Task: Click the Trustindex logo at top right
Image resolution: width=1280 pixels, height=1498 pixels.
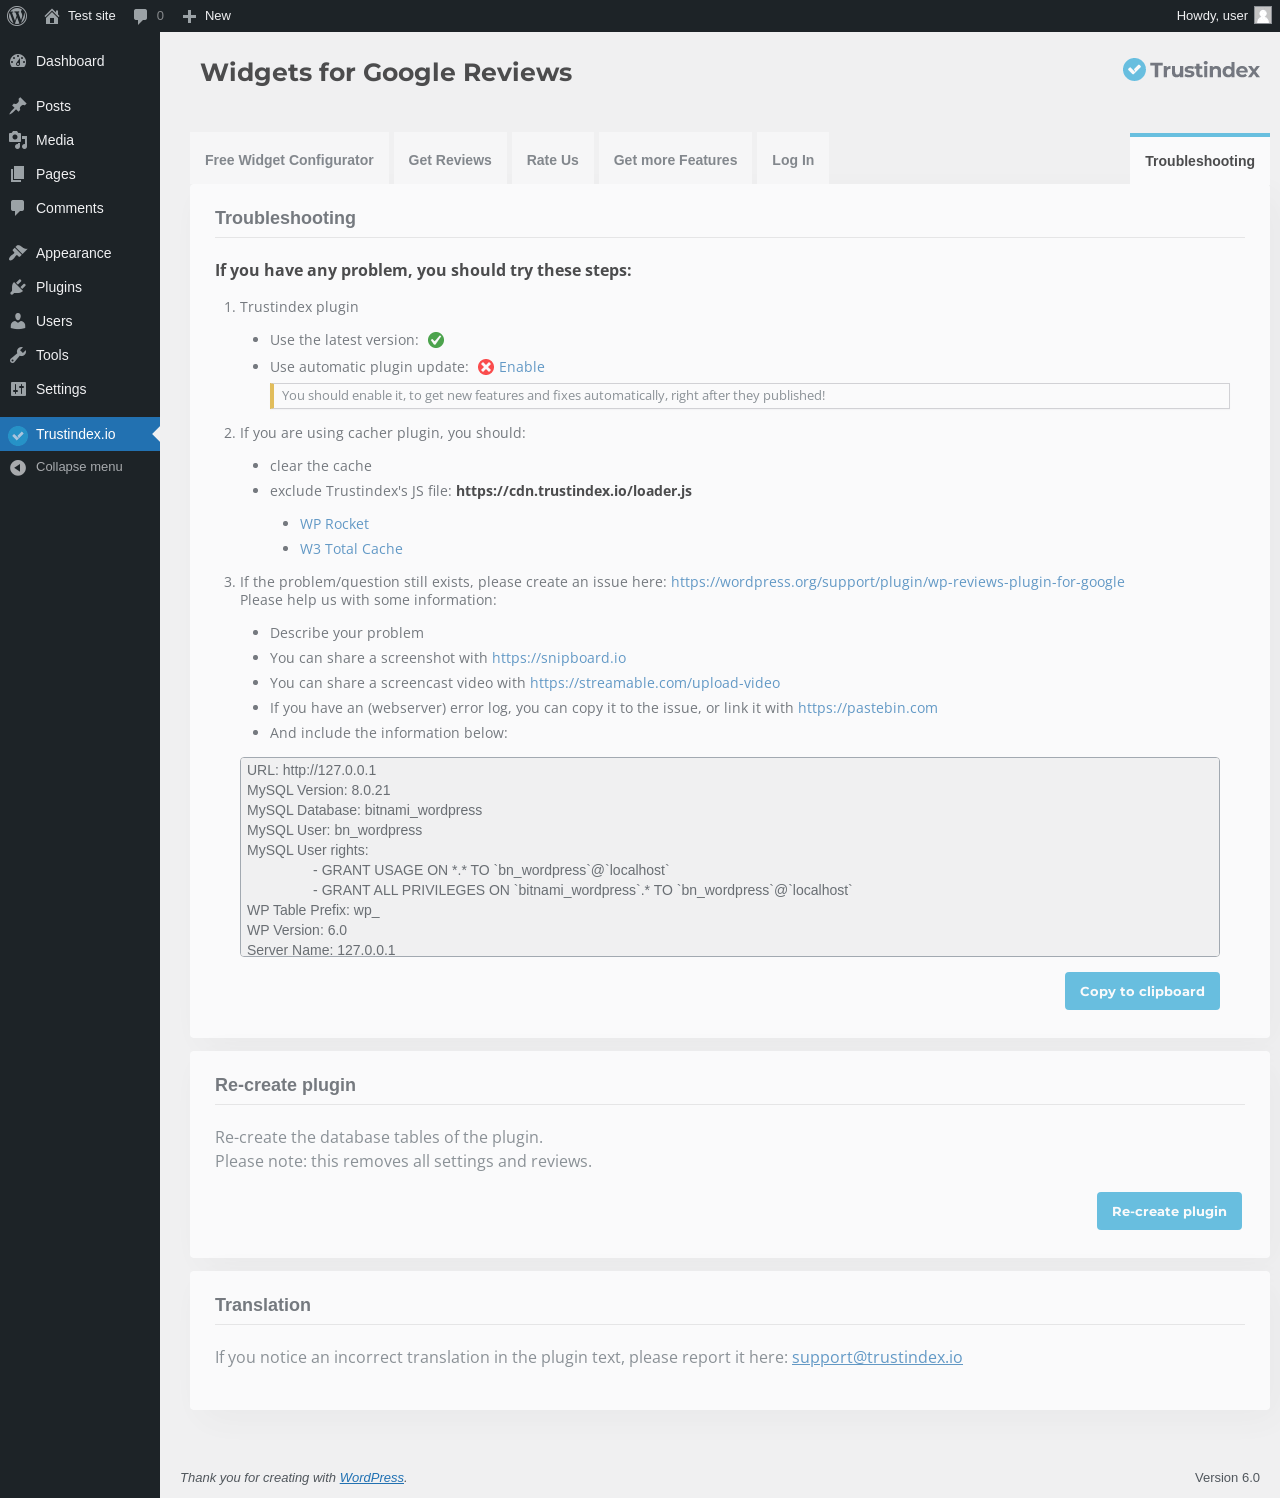Action: 1191,70
